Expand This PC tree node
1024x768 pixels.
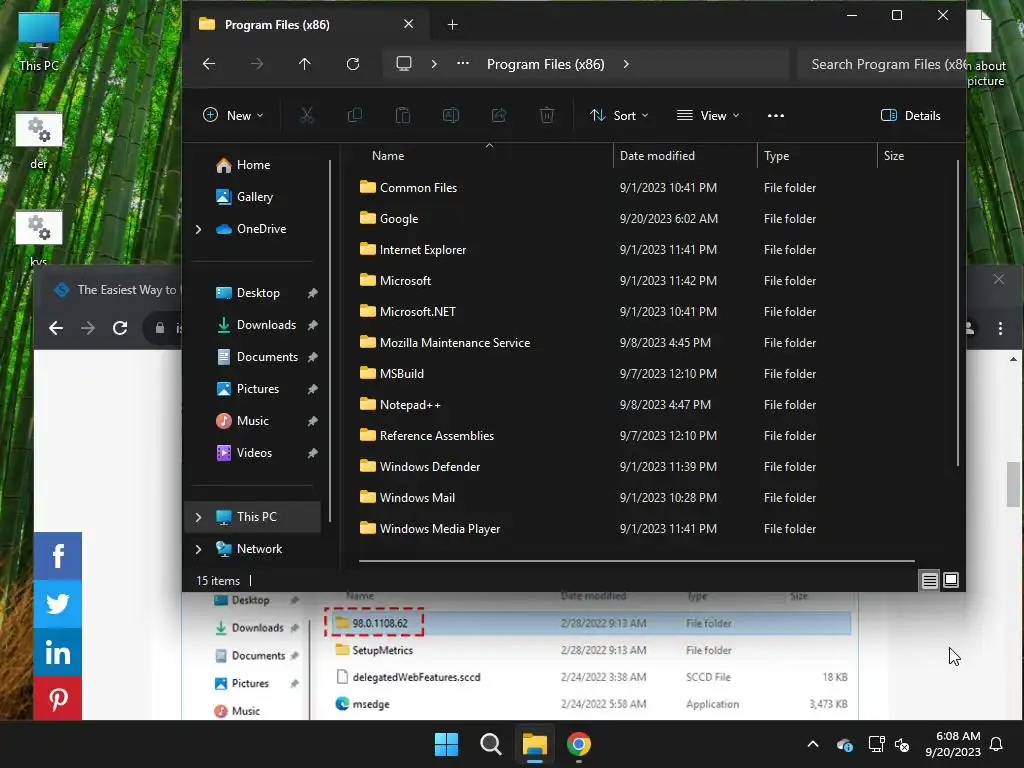coord(199,517)
